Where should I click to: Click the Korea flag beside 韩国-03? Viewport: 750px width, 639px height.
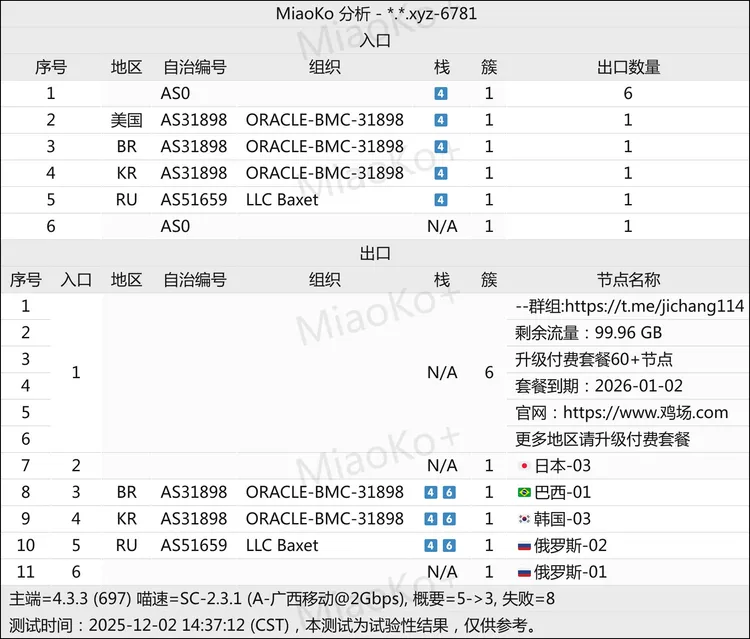point(523,519)
